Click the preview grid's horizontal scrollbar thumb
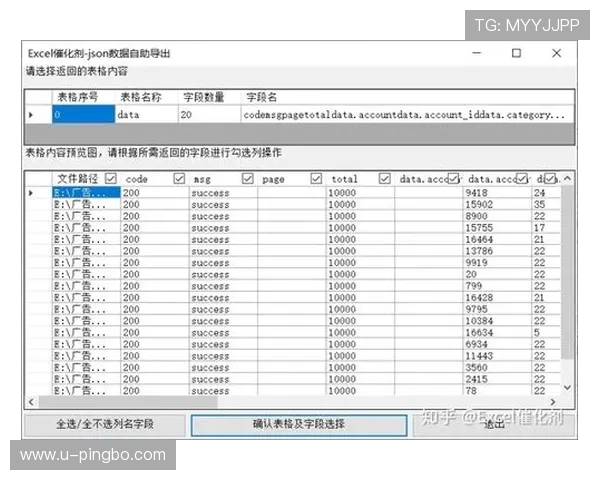 click(128, 402)
